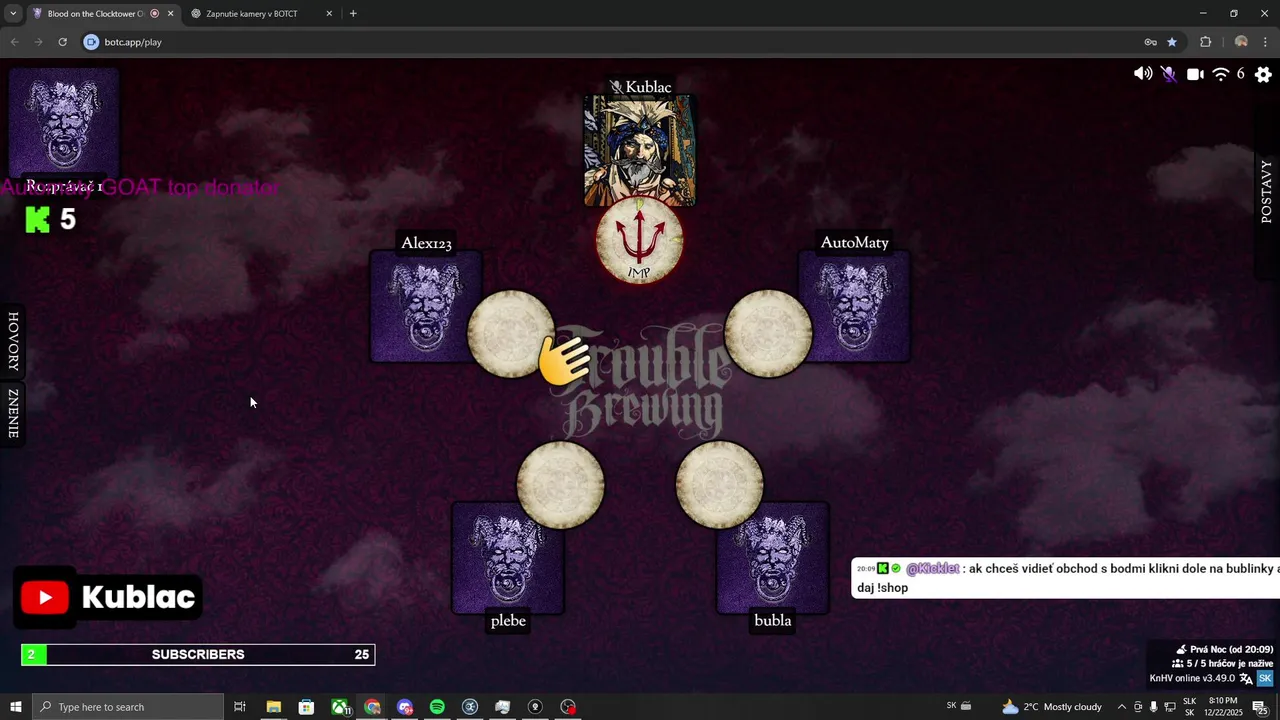
Task: Close the Zapnutie kamery v BOTCT tab
Action: (329, 14)
